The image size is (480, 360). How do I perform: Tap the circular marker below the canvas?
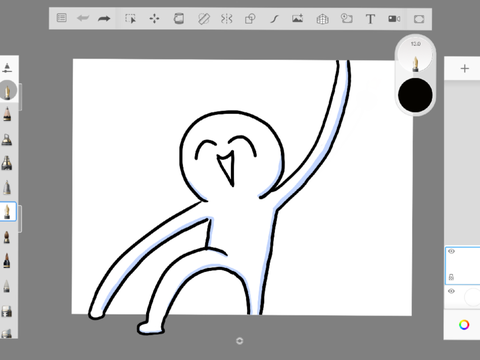pyautogui.click(x=239, y=341)
